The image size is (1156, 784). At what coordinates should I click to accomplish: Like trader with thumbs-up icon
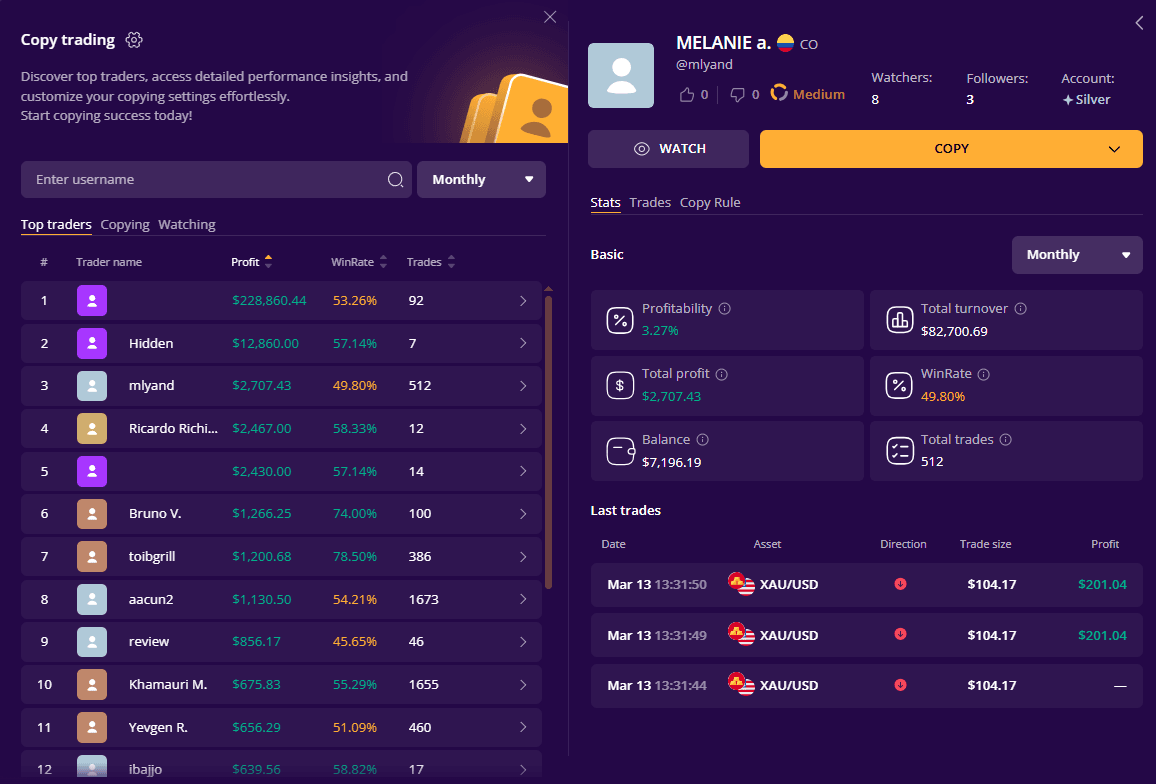coord(686,94)
